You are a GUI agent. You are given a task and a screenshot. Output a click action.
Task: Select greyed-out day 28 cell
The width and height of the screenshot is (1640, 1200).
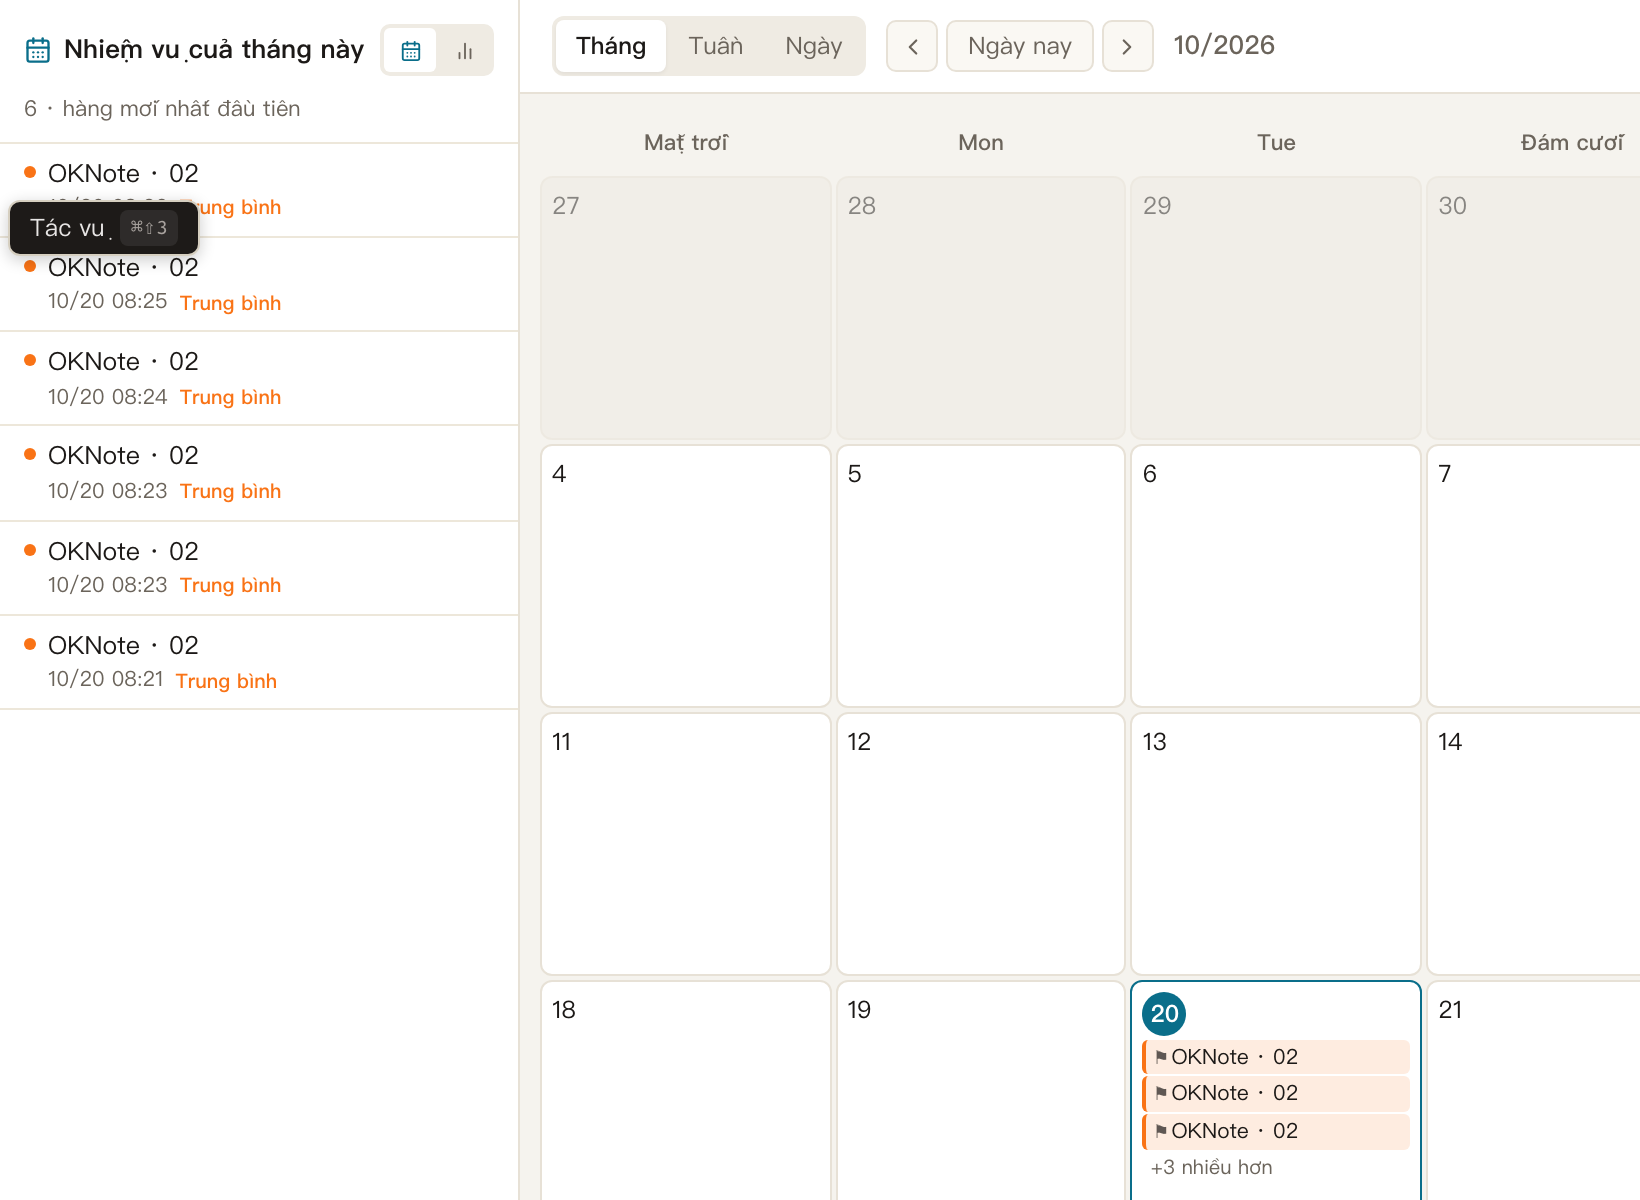click(x=981, y=308)
